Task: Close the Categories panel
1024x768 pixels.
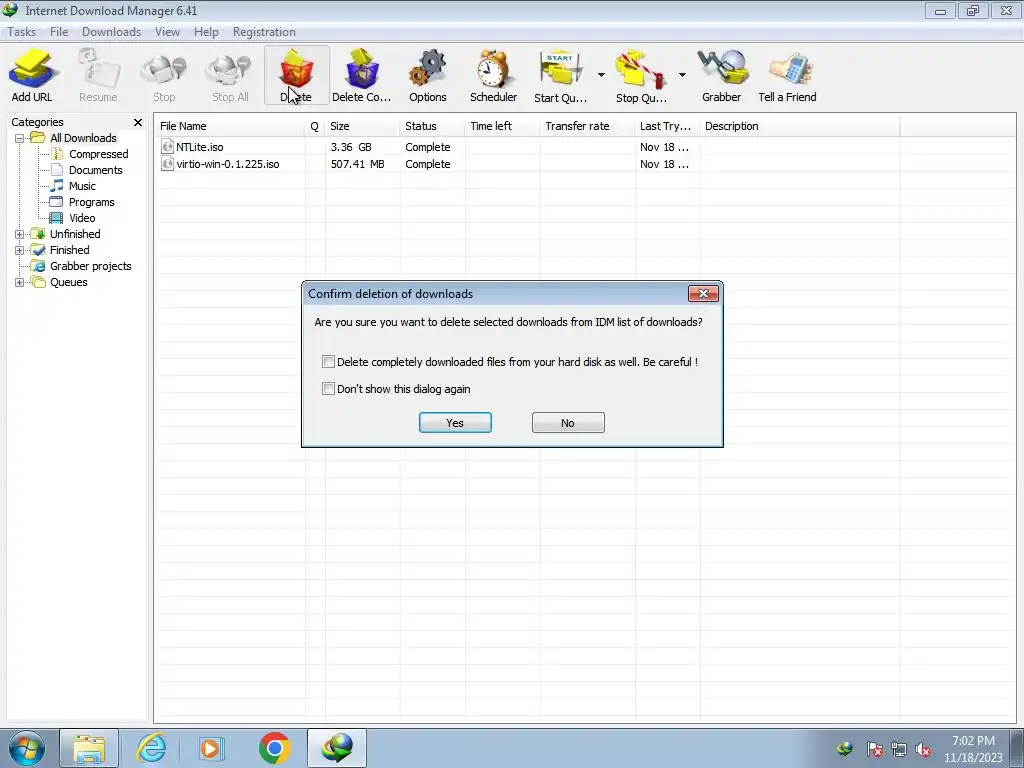Action: coord(138,122)
